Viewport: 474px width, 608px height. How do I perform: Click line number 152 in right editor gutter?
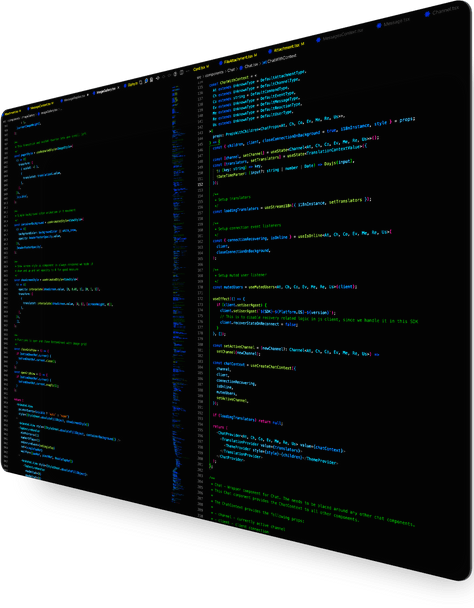201,185
